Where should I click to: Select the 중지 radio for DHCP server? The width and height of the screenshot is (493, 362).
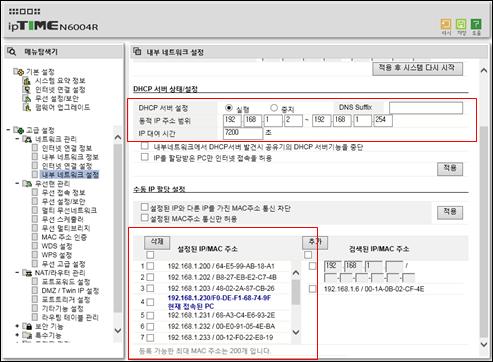tap(274, 108)
